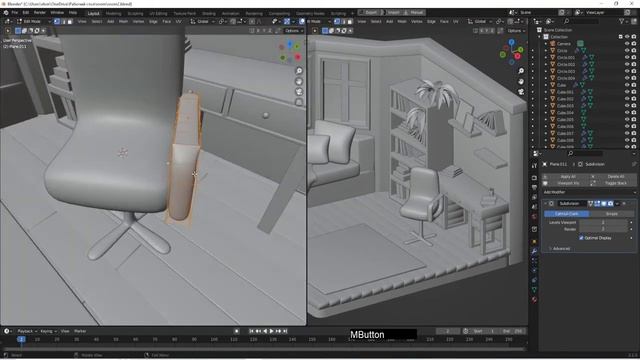This screenshot has height=360, width=640.
Task: Disable Cube.002 in renders camera icon
Action: point(634,99)
